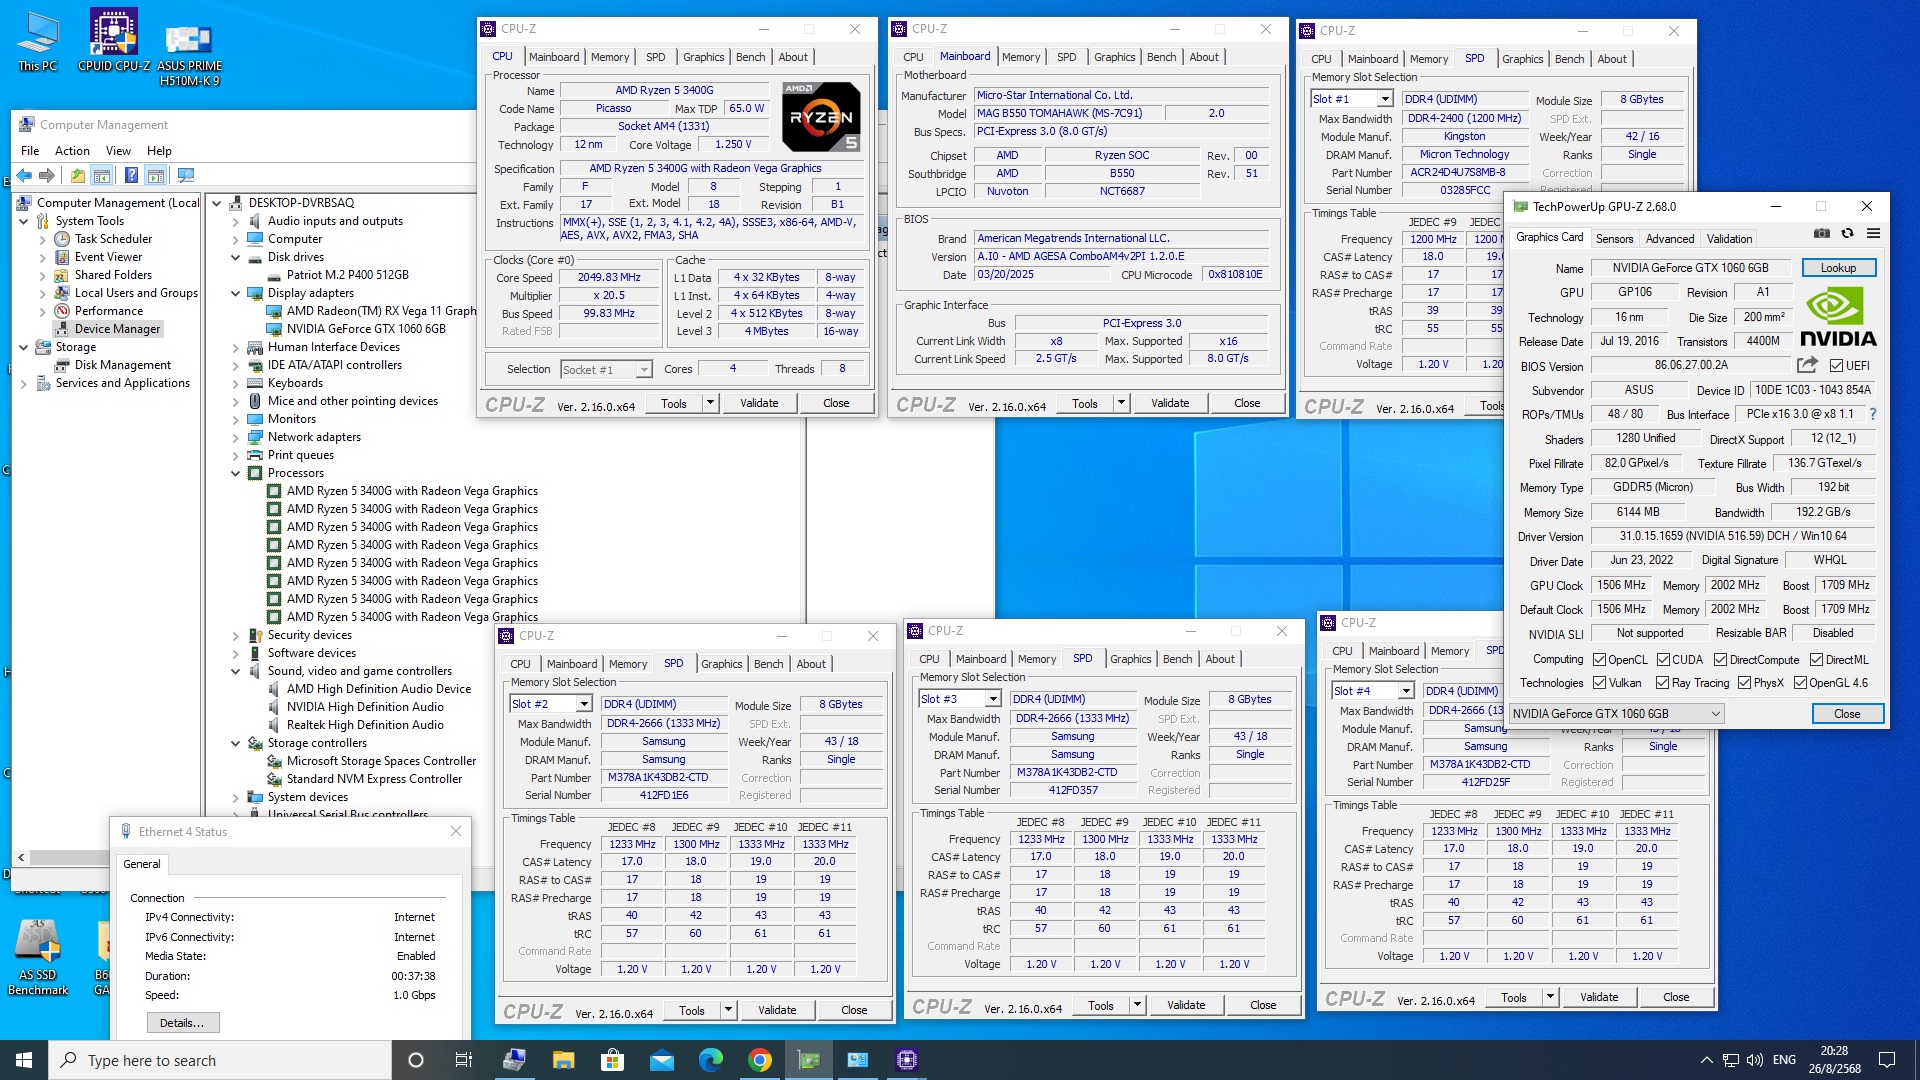The width and height of the screenshot is (1920, 1080).
Task: Click the Scan for hardware changes icon
Action: point(186,176)
